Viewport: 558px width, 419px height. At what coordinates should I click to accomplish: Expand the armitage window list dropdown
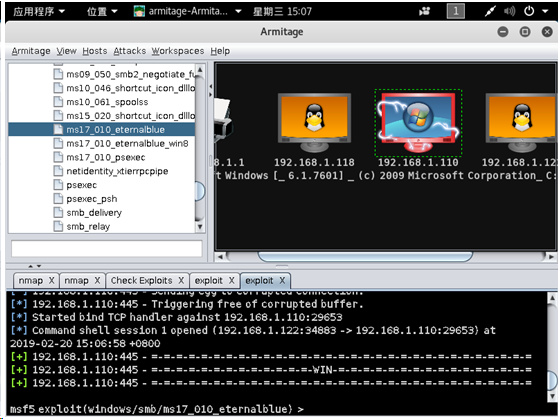click(238, 11)
